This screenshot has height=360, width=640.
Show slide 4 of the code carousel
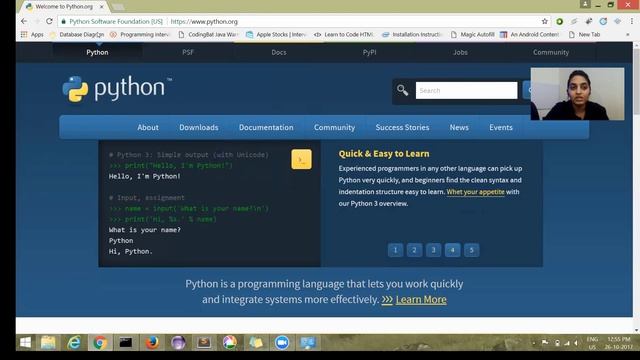click(x=452, y=250)
